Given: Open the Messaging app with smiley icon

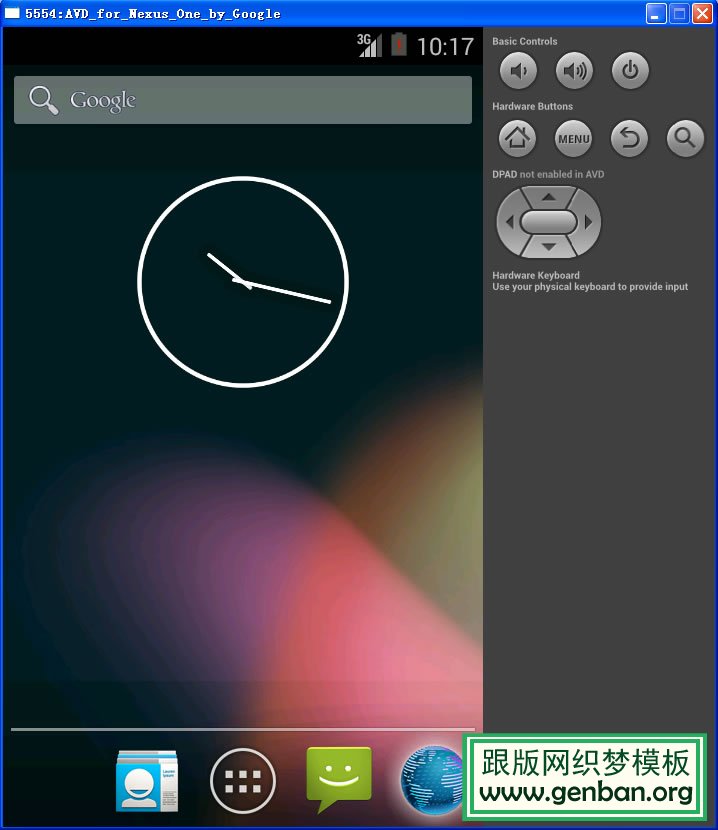Looking at the screenshot, I should point(338,778).
